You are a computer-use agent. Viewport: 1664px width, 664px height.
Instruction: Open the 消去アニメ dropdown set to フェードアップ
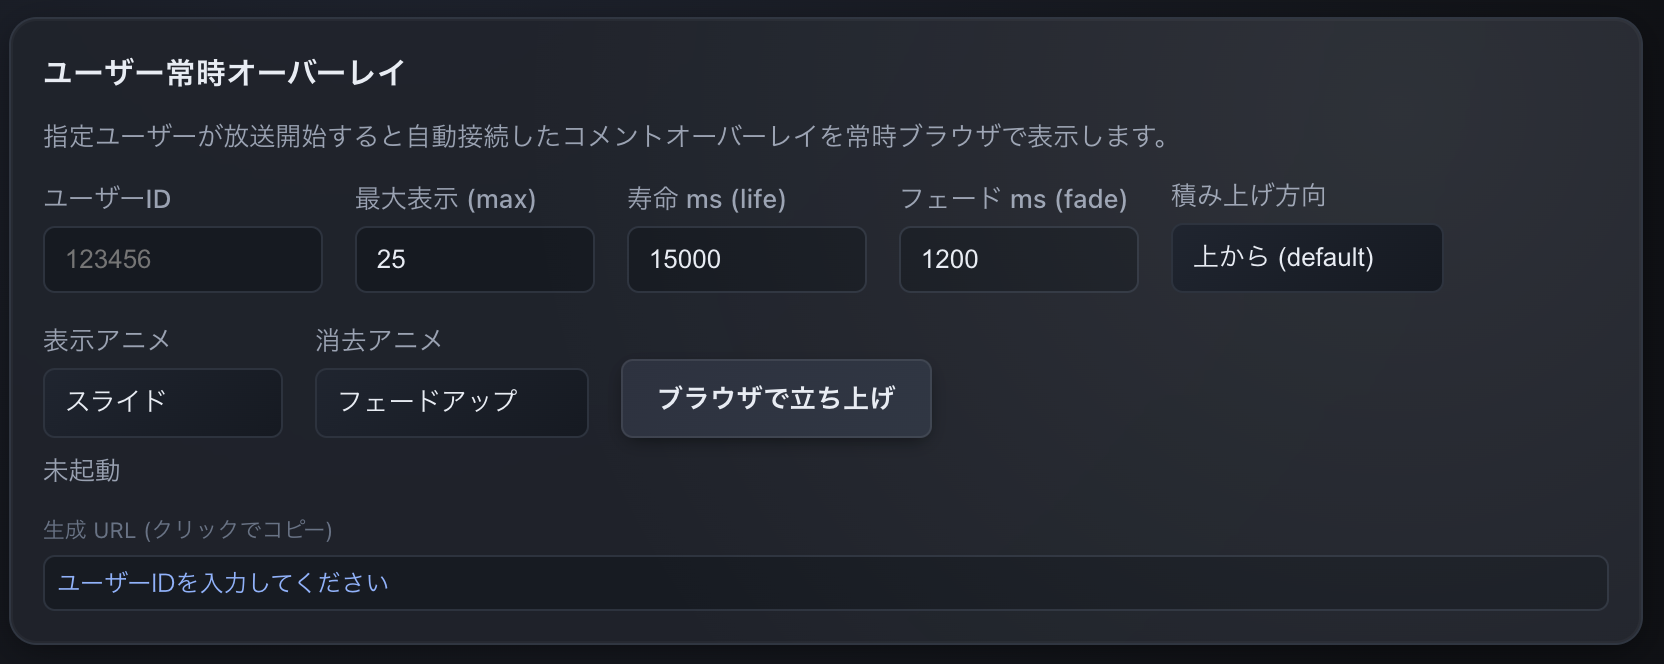(x=451, y=402)
